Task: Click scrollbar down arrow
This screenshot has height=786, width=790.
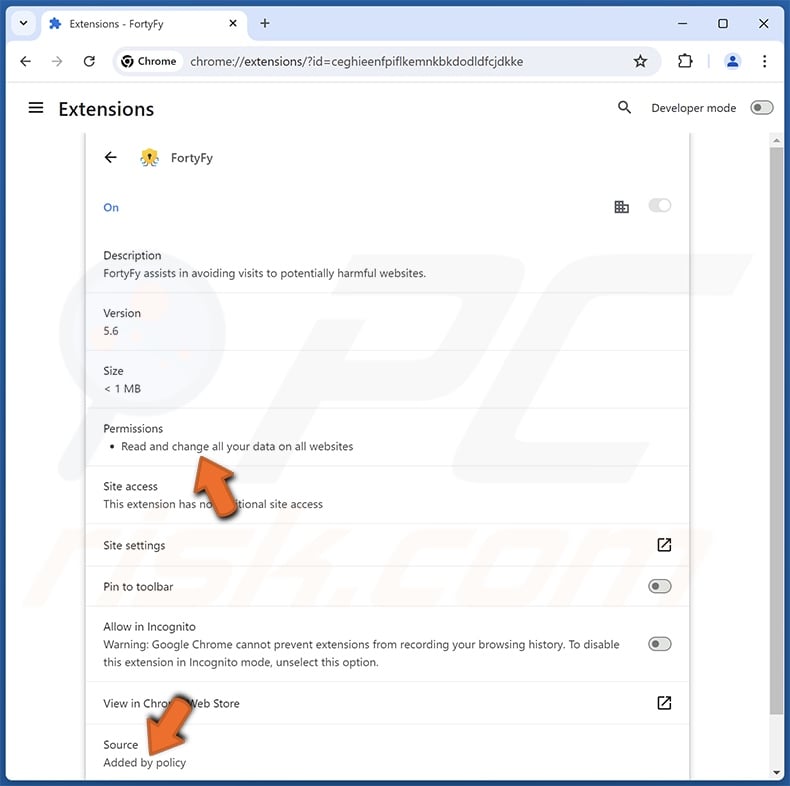Action: [x=776, y=772]
